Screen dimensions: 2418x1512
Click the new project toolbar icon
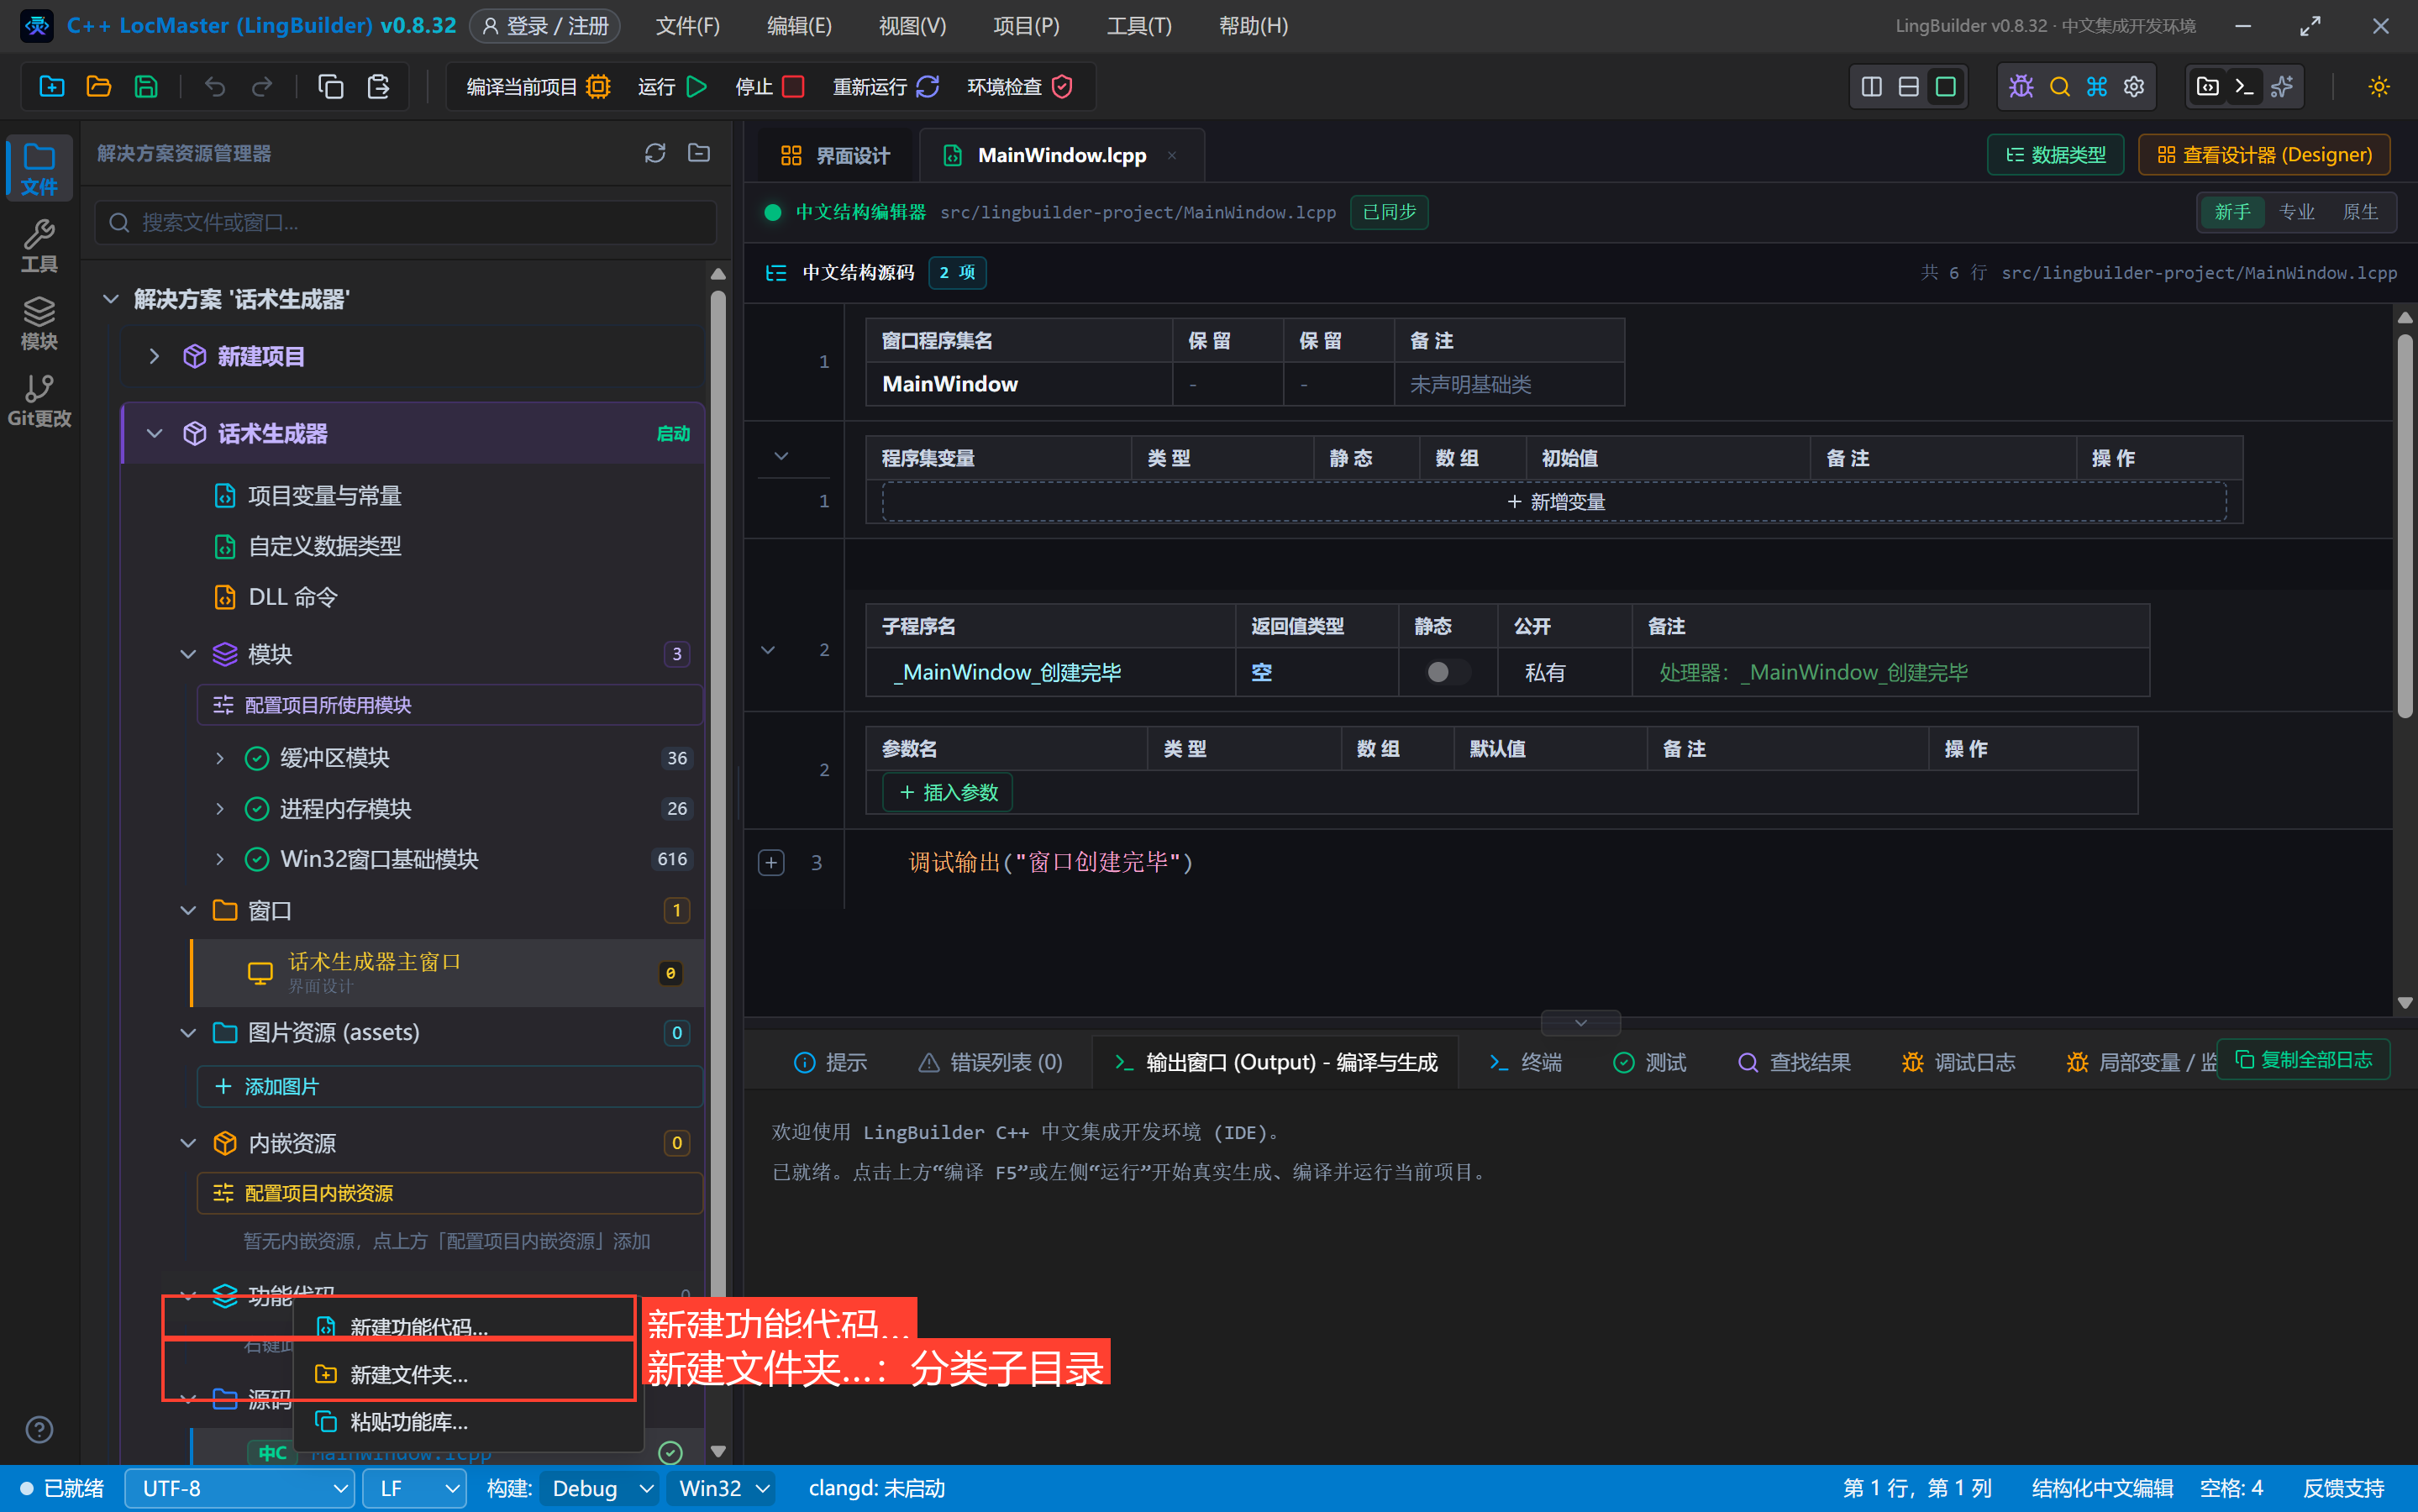(52, 87)
